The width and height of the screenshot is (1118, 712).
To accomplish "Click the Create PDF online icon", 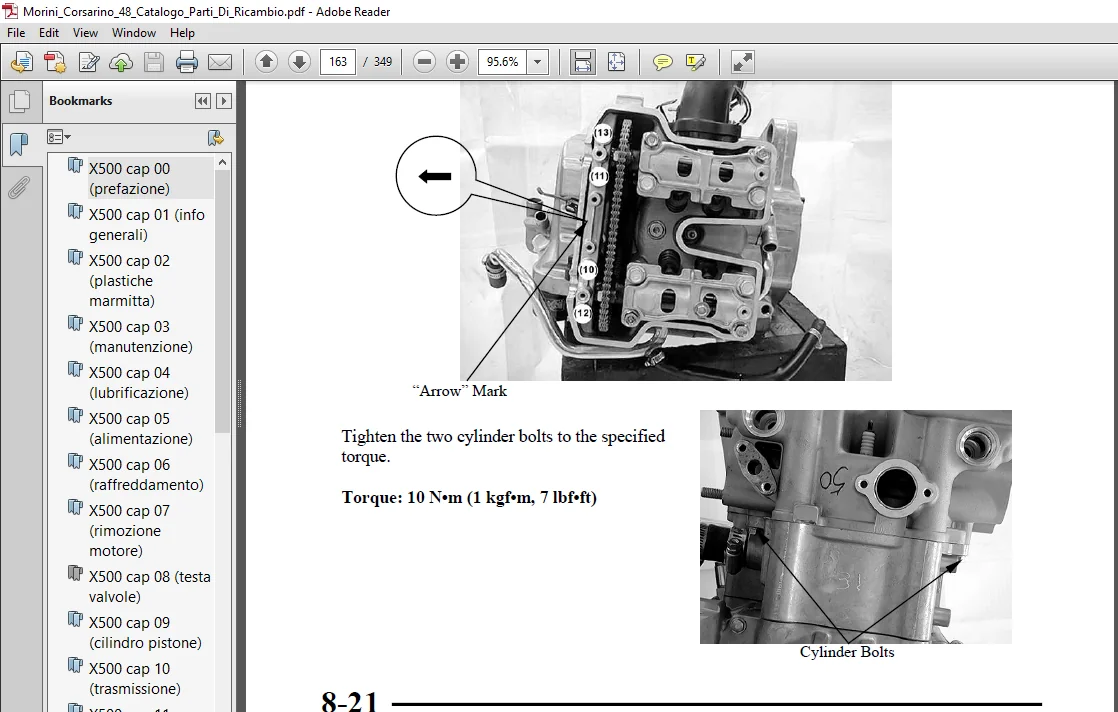I will point(55,62).
